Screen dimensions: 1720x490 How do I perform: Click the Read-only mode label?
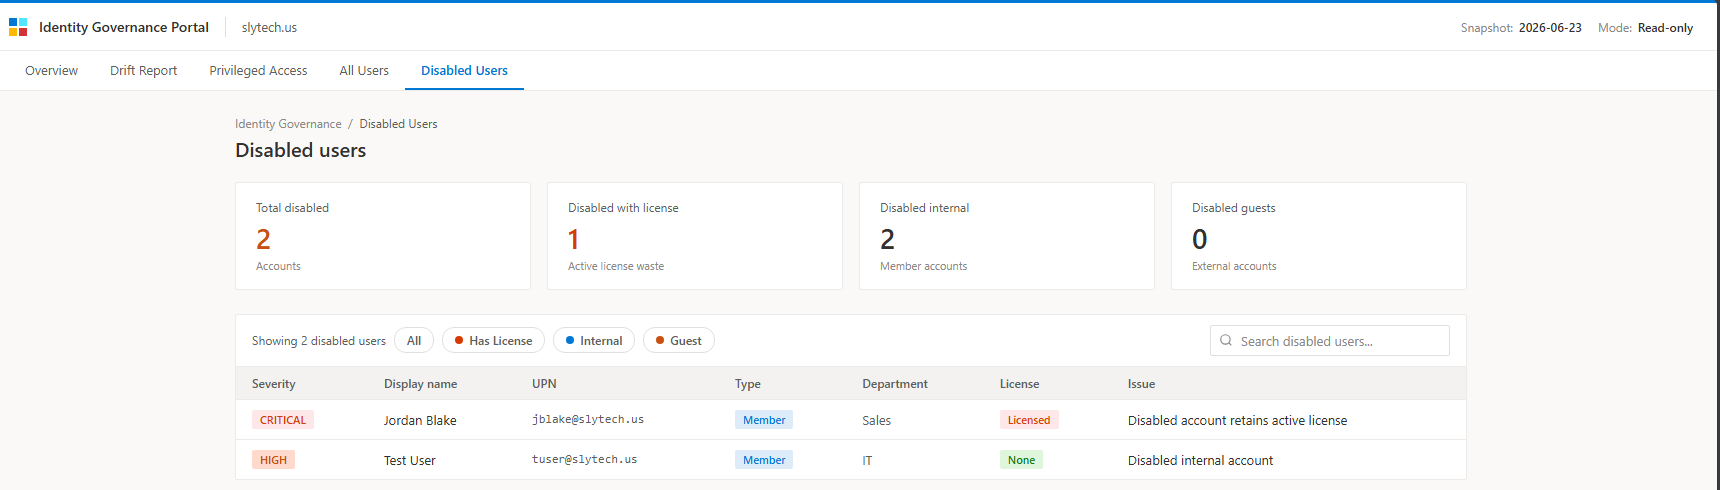[x=1665, y=28]
